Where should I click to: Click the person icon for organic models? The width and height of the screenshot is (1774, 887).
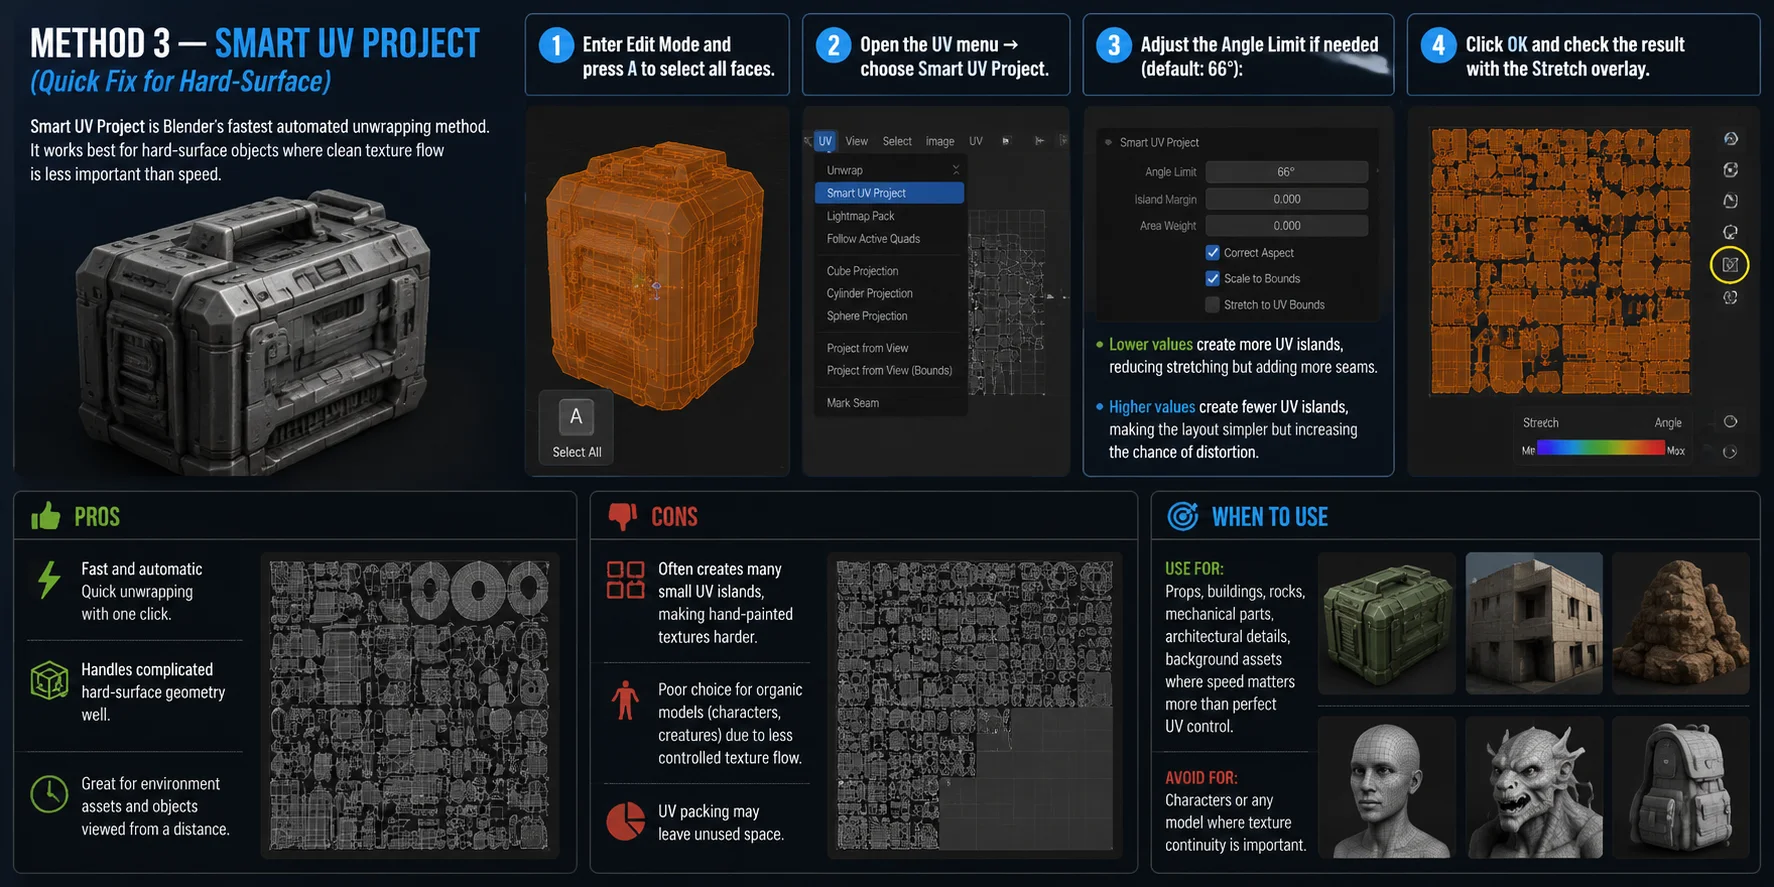[625, 700]
